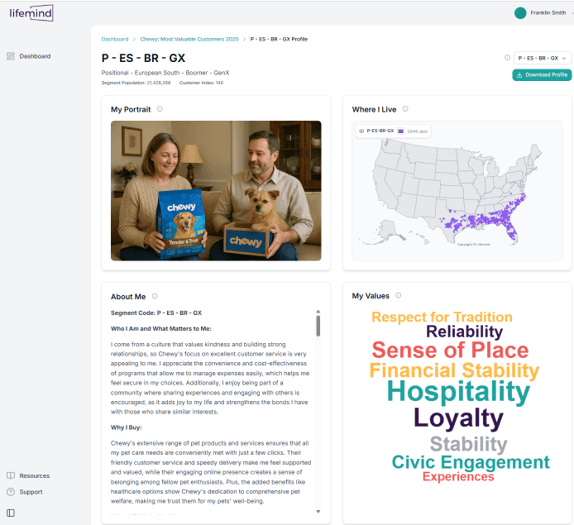This screenshot has height=525, width=574.
Task: Click the Dashboard grid icon in sidebar
Action: 11,56
